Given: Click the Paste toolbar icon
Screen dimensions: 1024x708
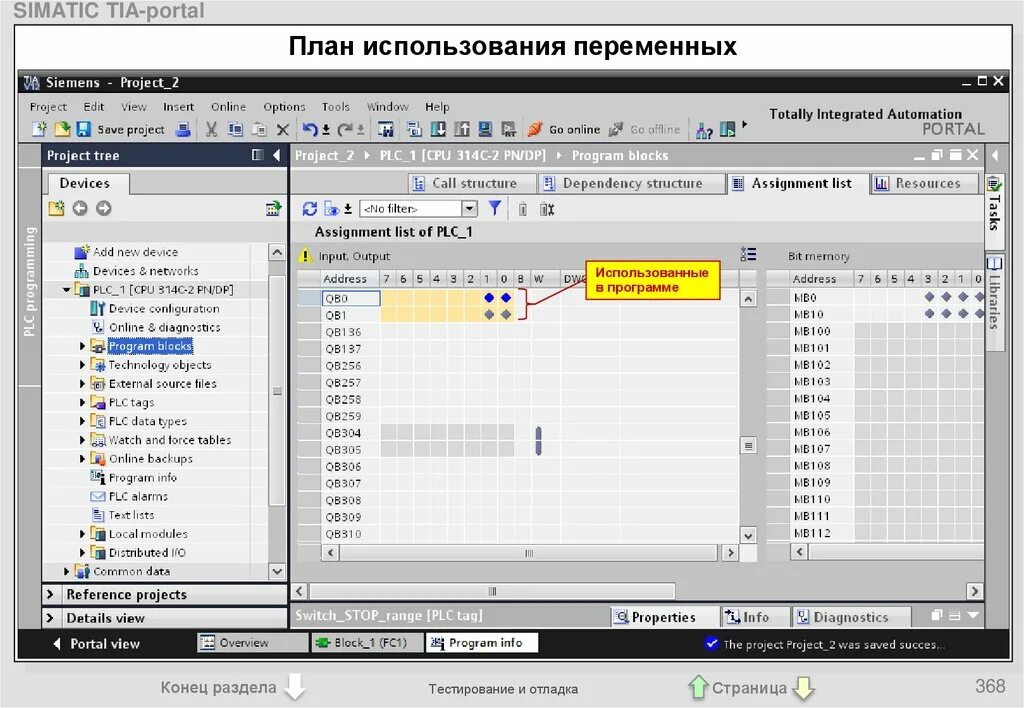Looking at the screenshot, I should click(259, 129).
